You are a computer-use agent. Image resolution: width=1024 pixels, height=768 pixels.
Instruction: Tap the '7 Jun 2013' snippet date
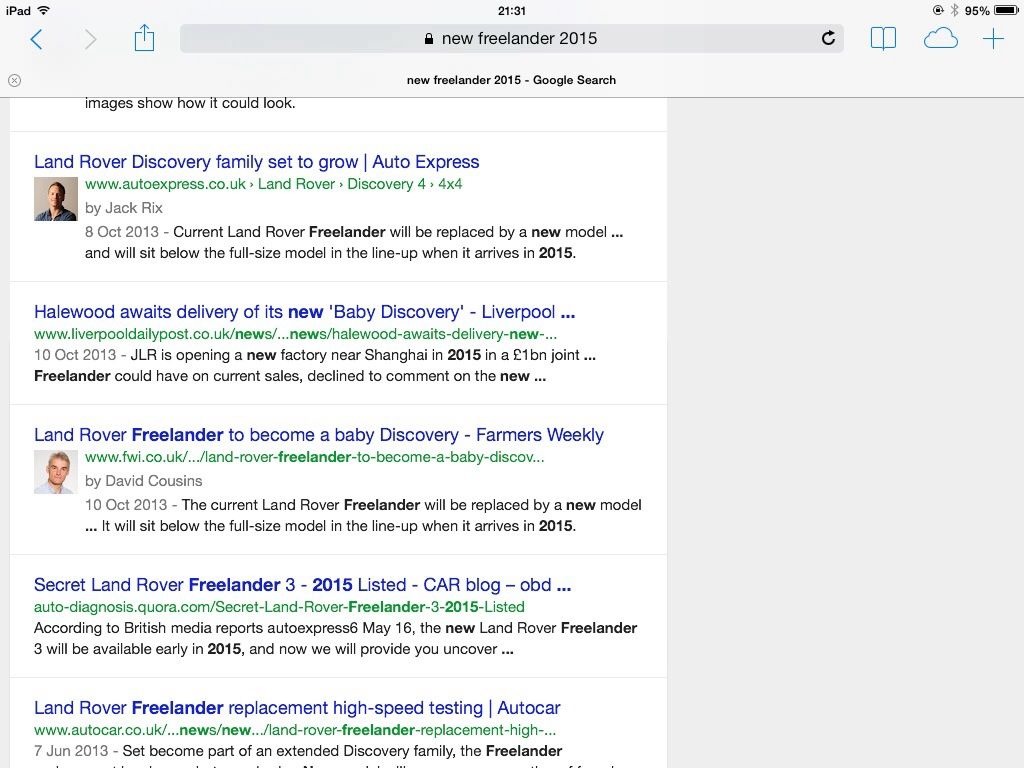click(71, 751)
